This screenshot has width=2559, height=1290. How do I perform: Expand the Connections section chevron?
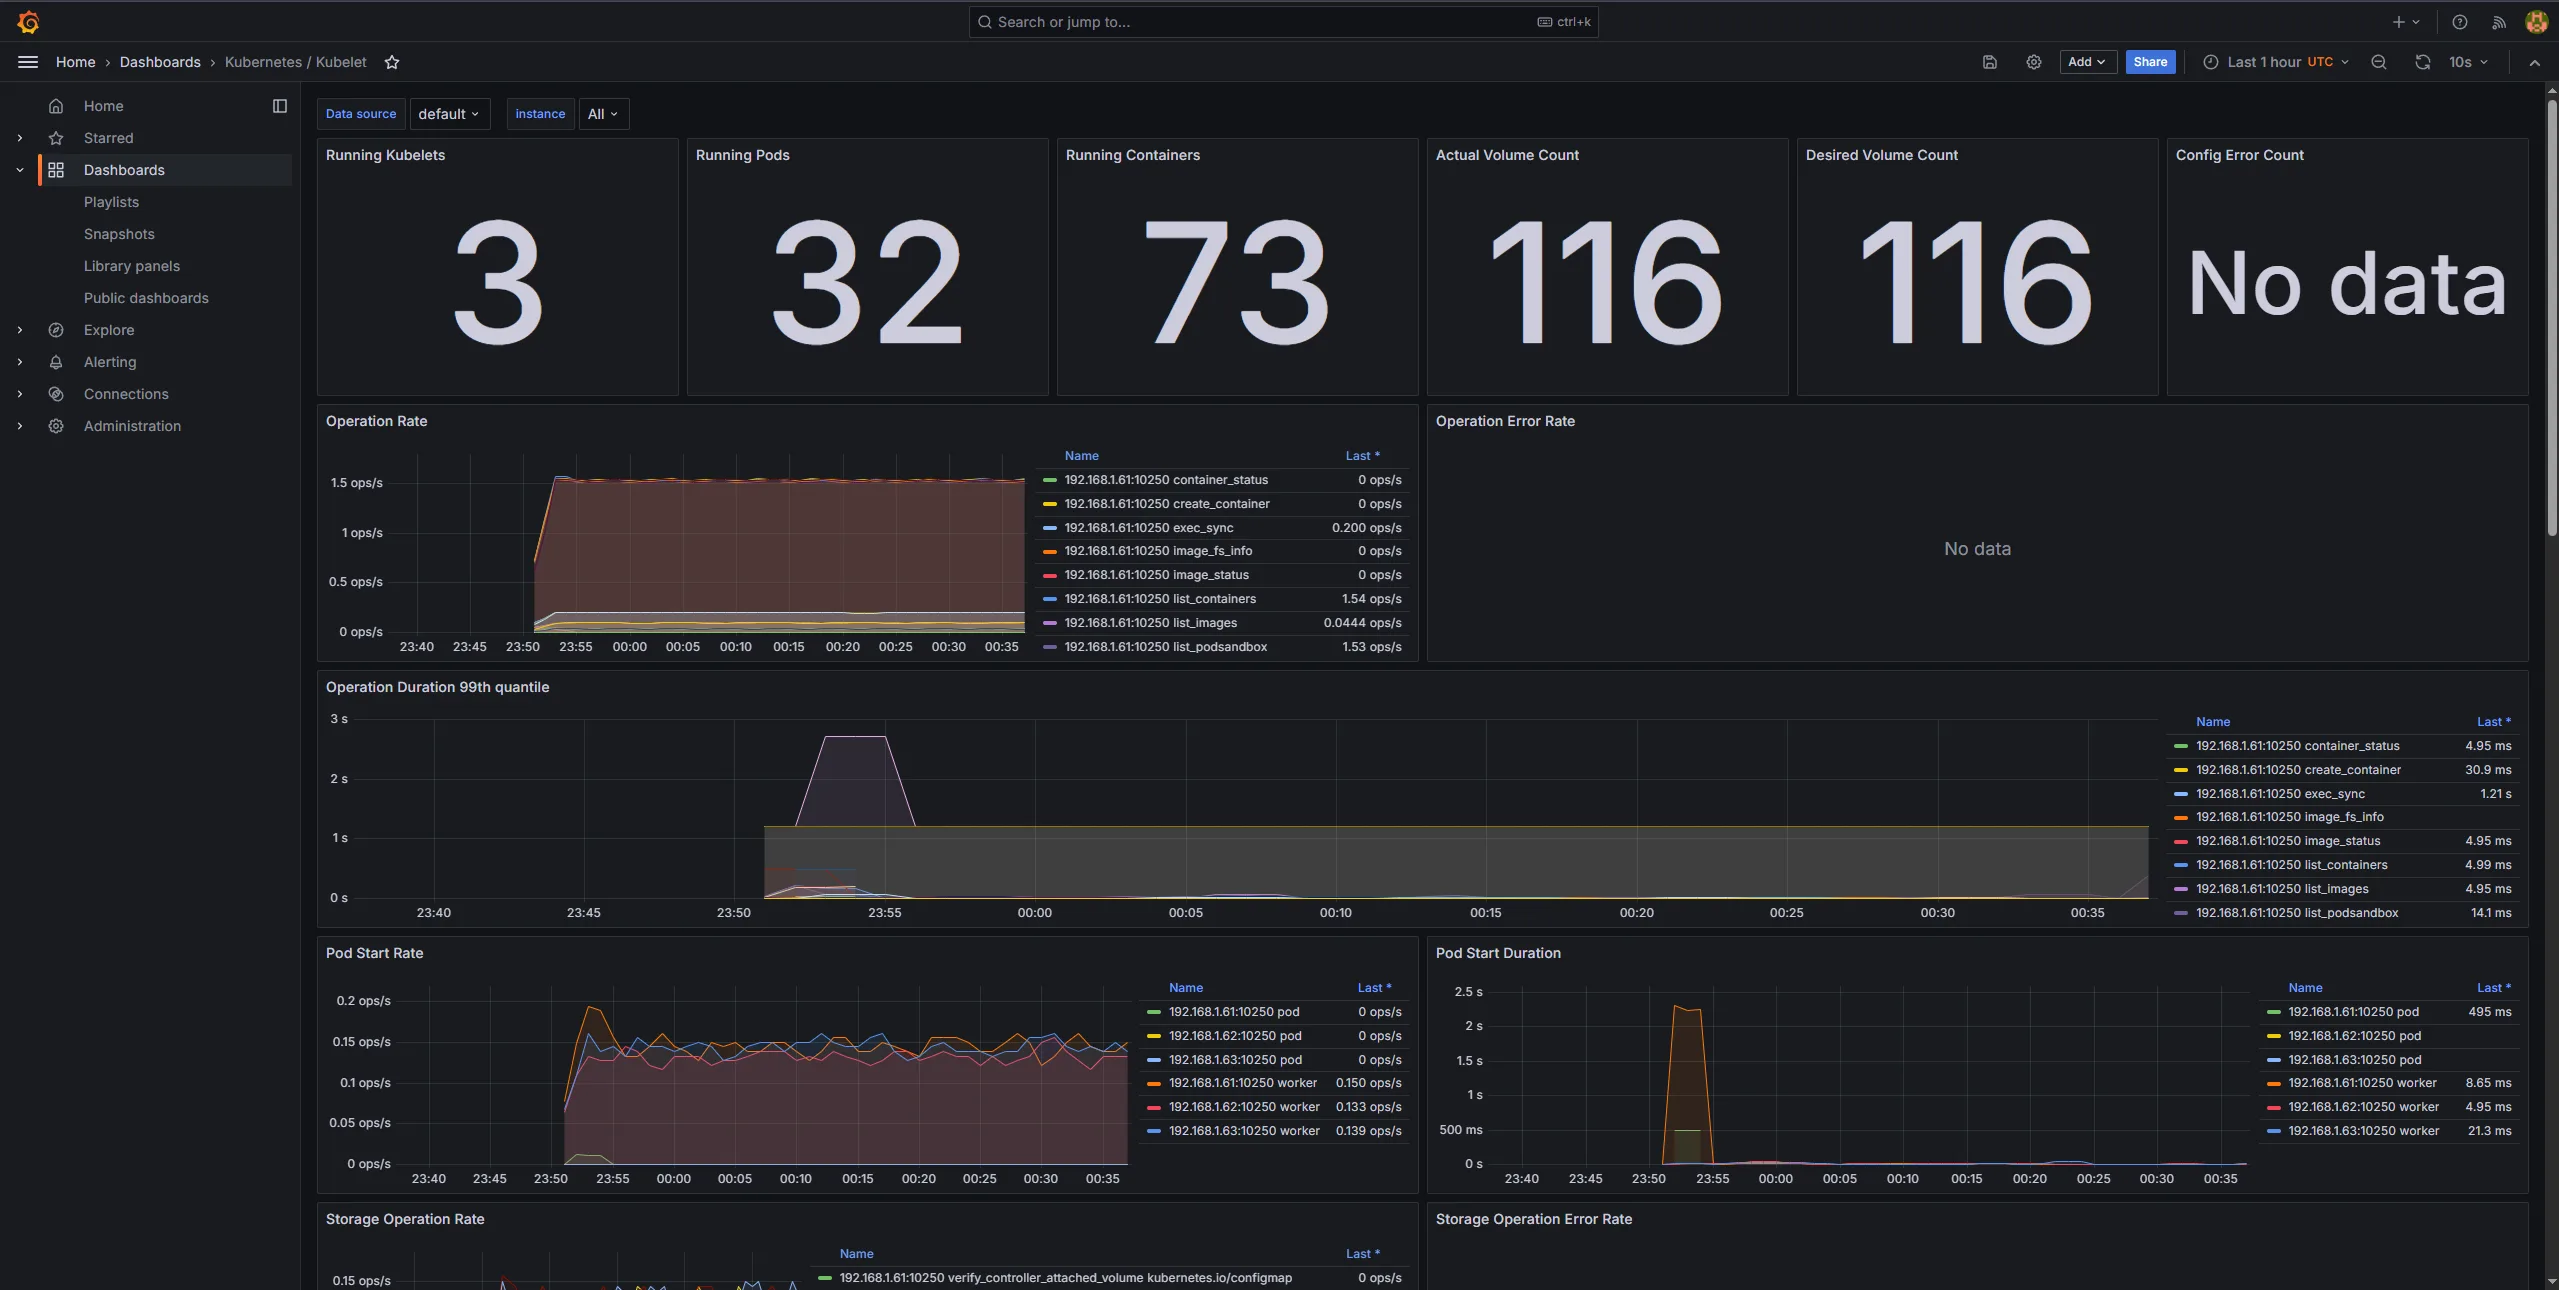20,394
